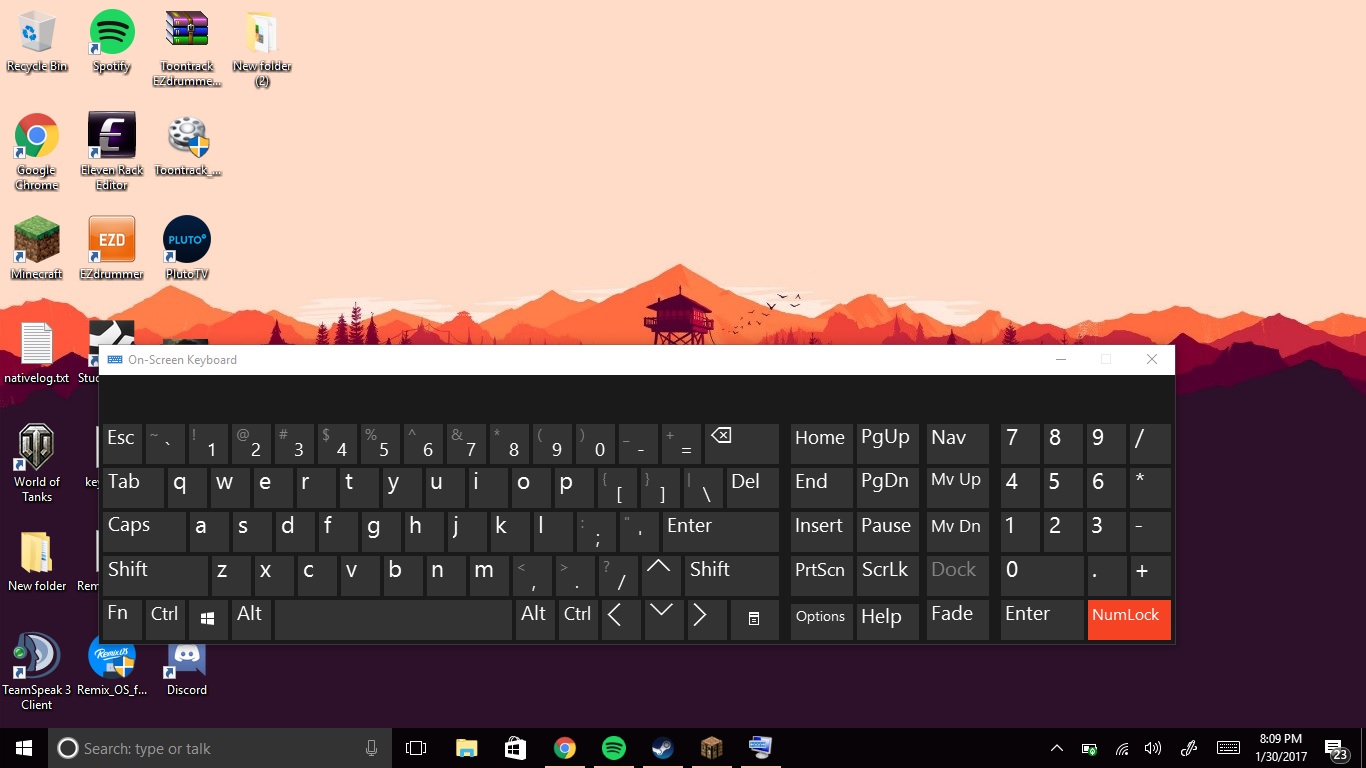The height and width of the screenshot is (768, 1366).
Task: Select the Minecraft desktop icon
Action: 37,249
